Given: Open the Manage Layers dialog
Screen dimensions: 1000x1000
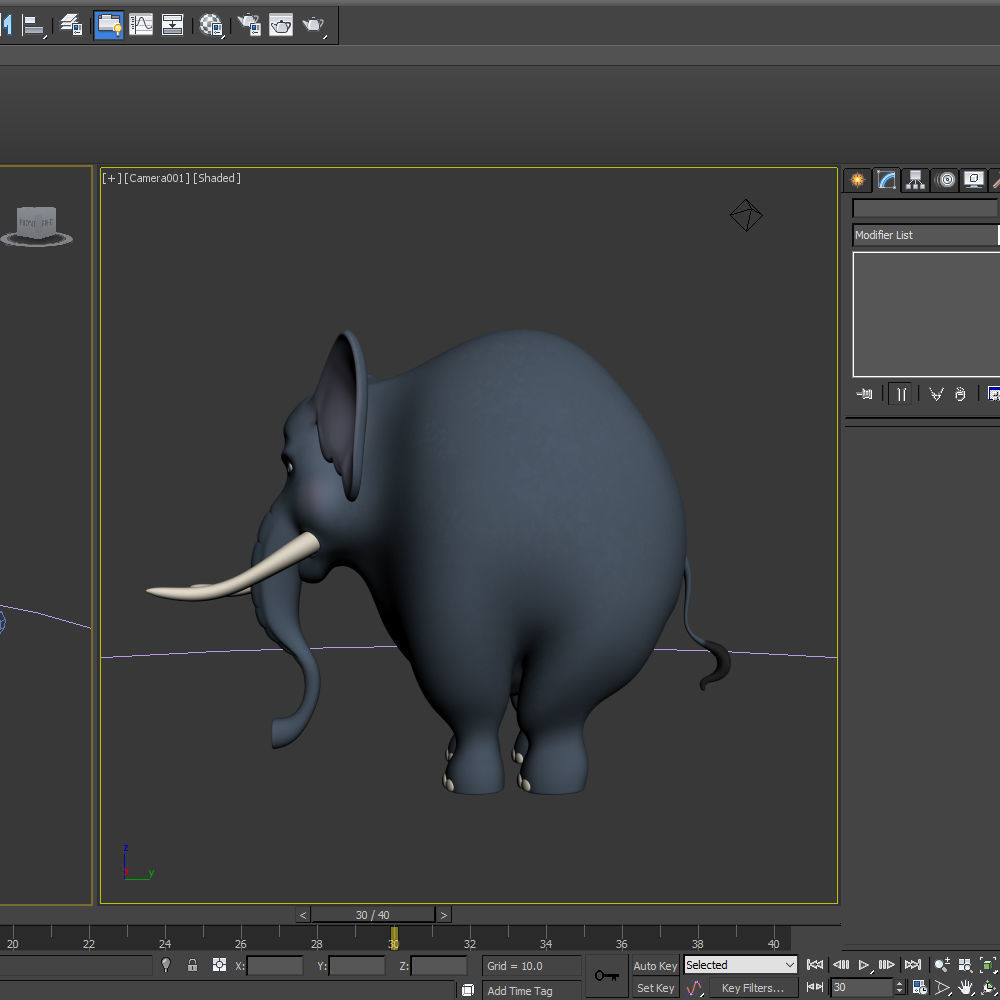Looking at the screenshot, I should [x=70, y=25].
